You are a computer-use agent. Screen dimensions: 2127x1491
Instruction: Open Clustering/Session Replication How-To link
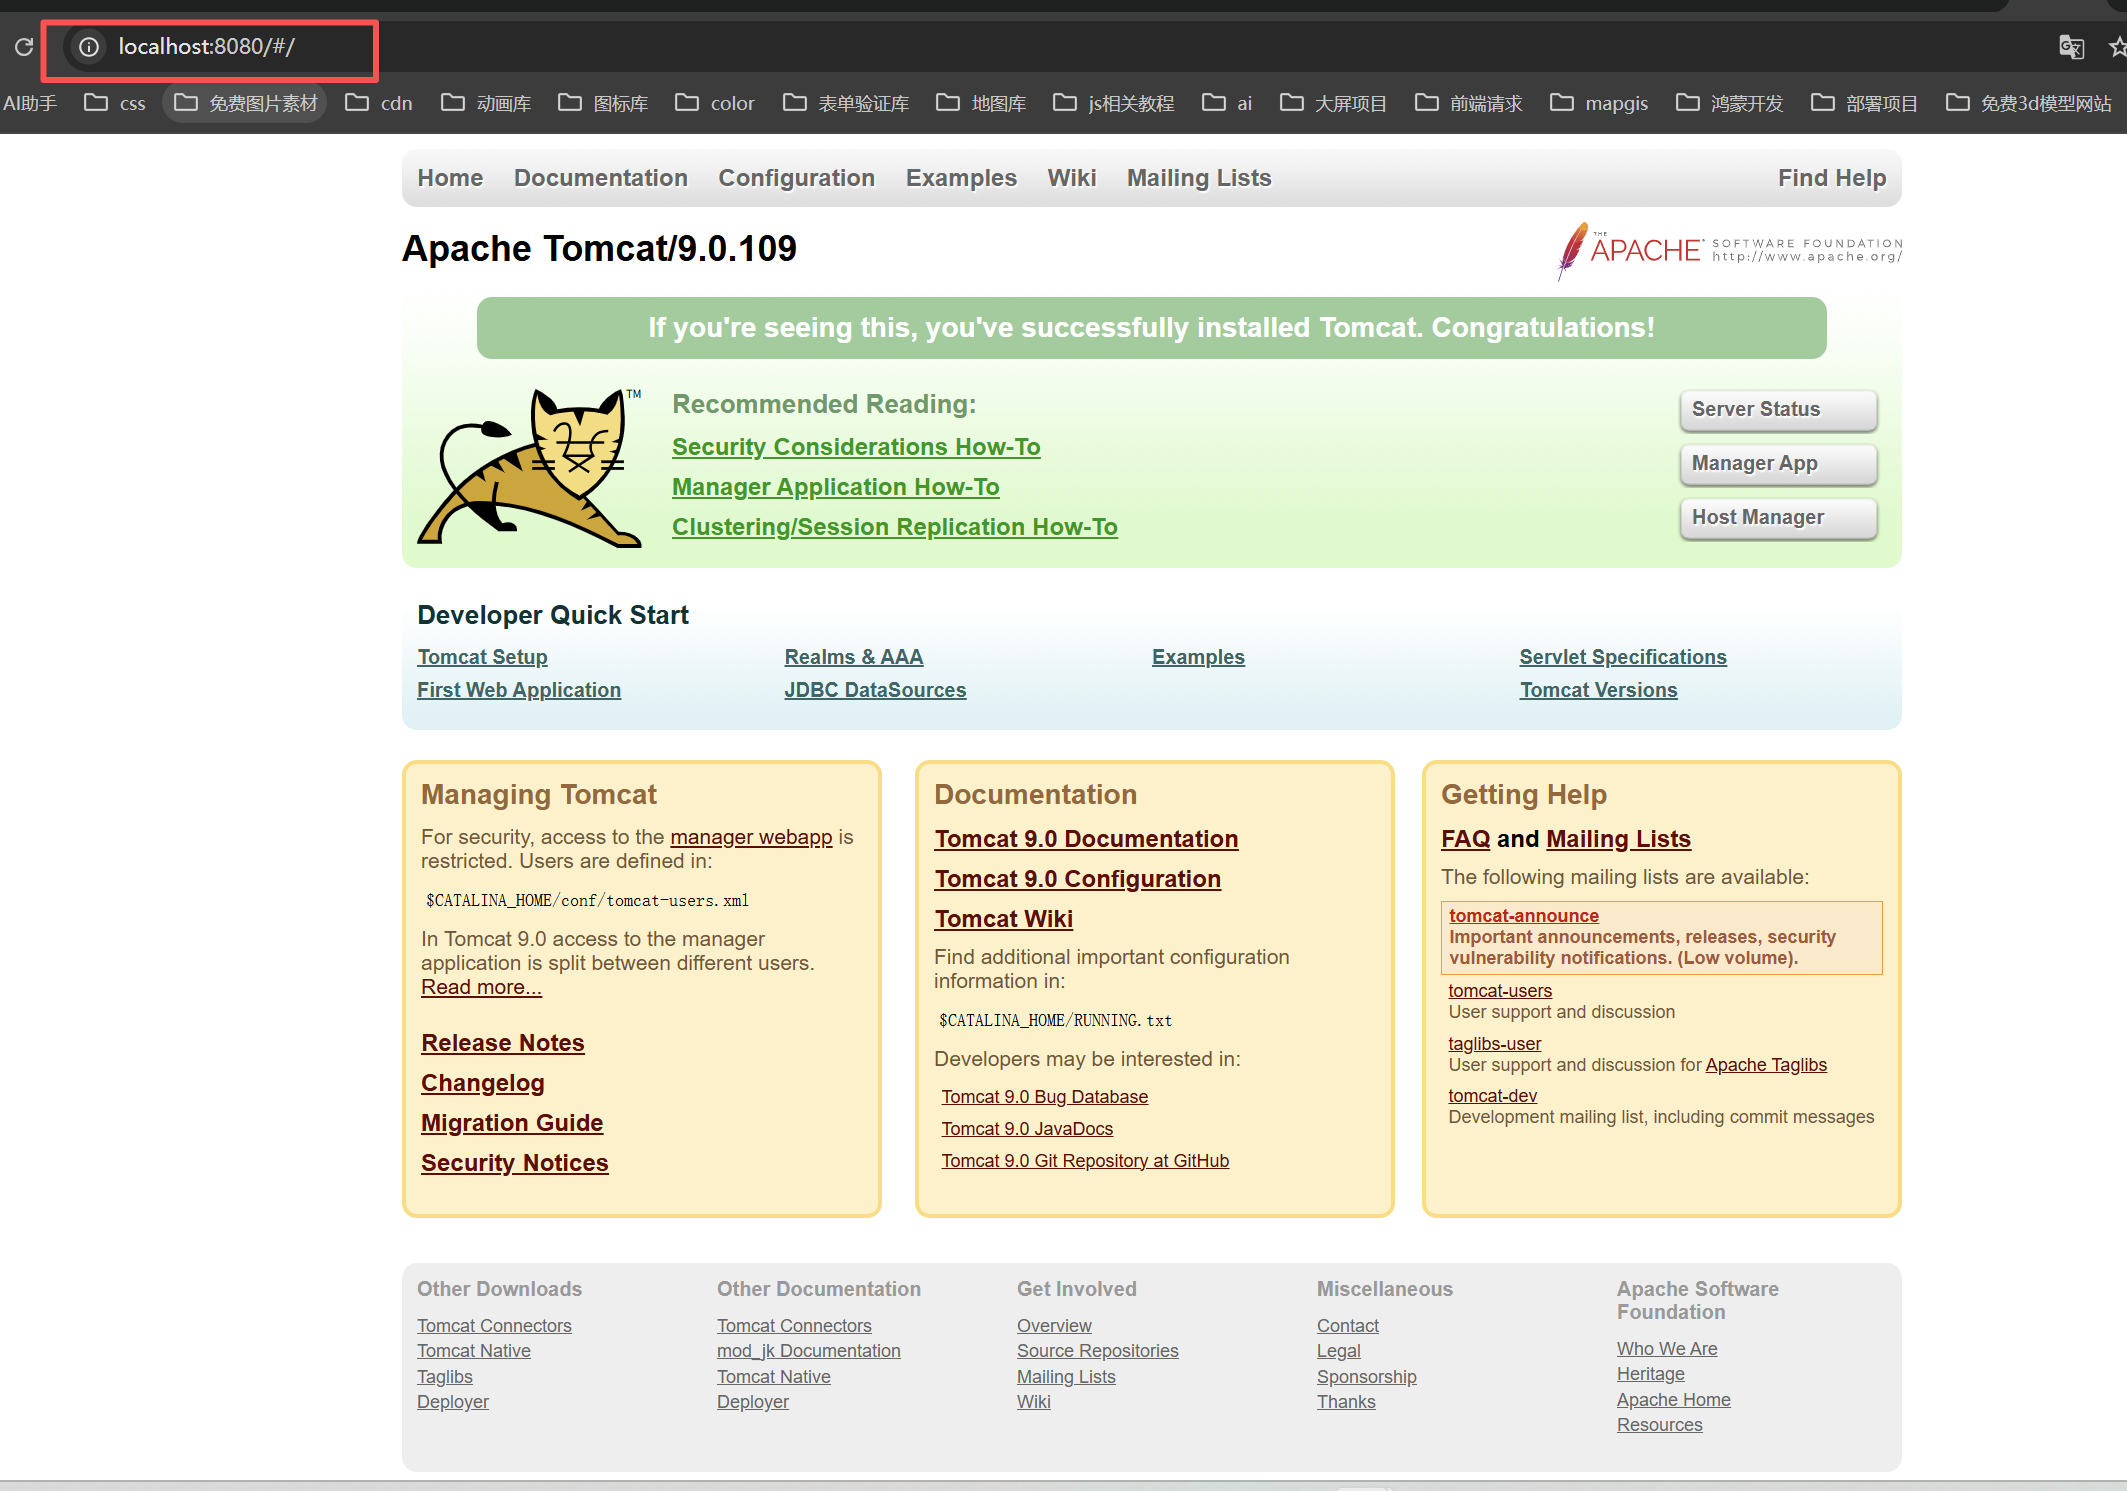coord(895,527)
